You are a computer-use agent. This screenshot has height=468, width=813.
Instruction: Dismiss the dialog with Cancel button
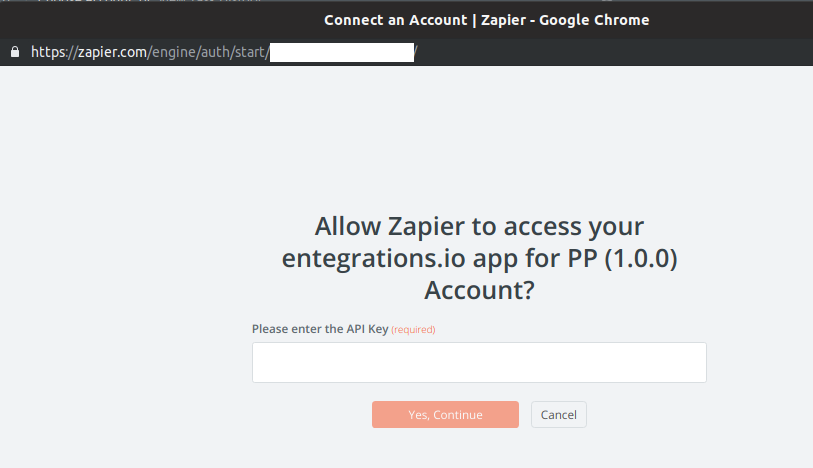558,415
